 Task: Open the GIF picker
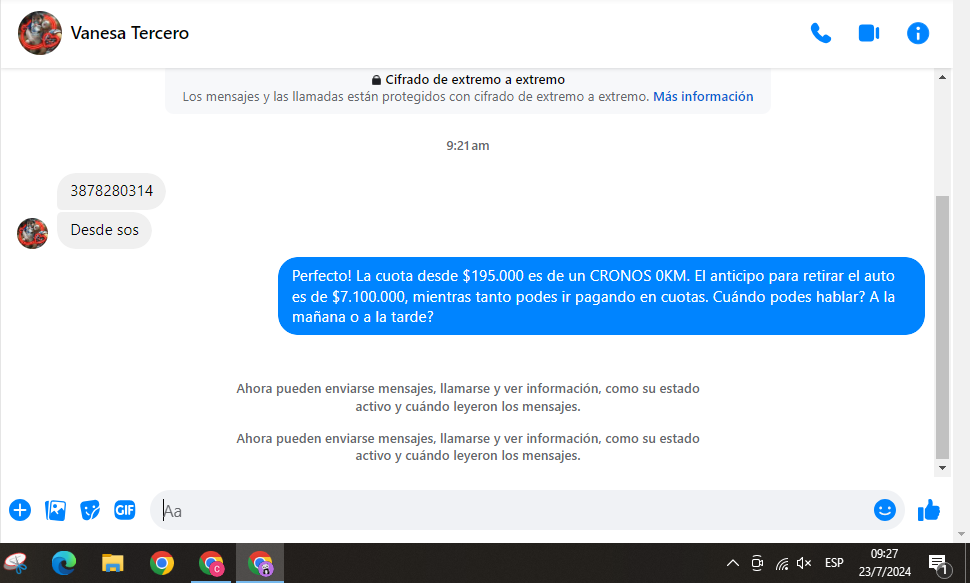pyautogui.click(x=124, y=510)
